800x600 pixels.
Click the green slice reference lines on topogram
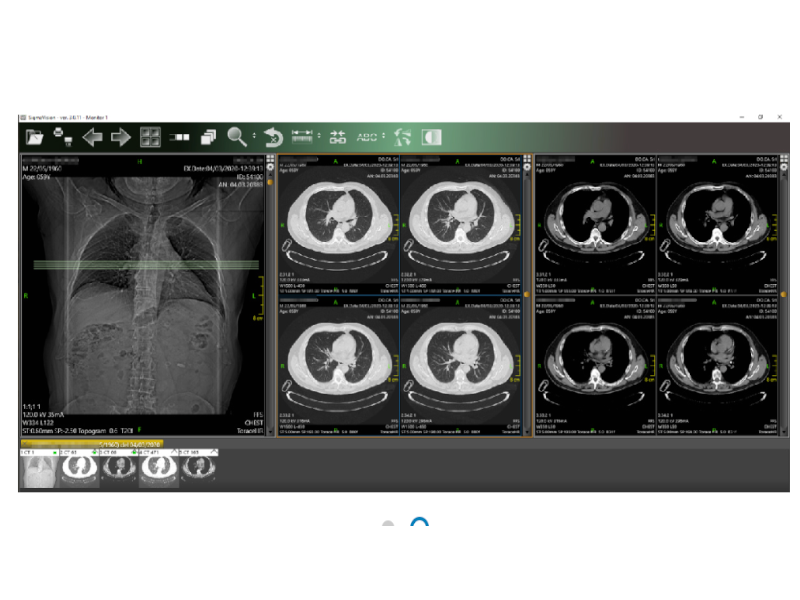[x=146, y=265]
